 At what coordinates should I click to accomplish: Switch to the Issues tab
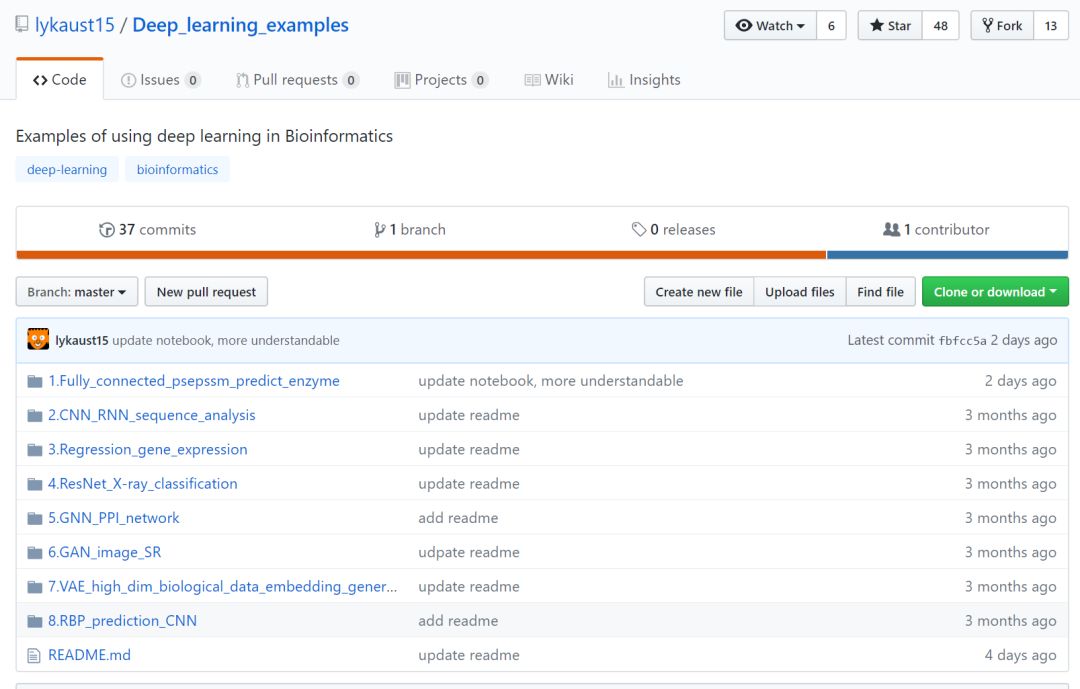160,80
